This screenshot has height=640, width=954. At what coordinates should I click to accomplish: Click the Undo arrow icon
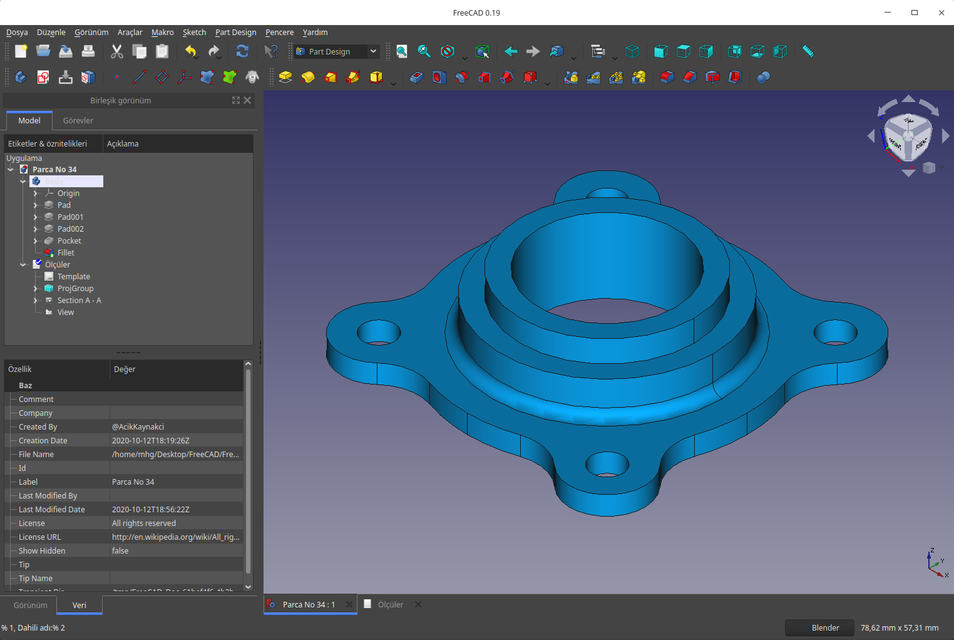[x=192, y=51]
